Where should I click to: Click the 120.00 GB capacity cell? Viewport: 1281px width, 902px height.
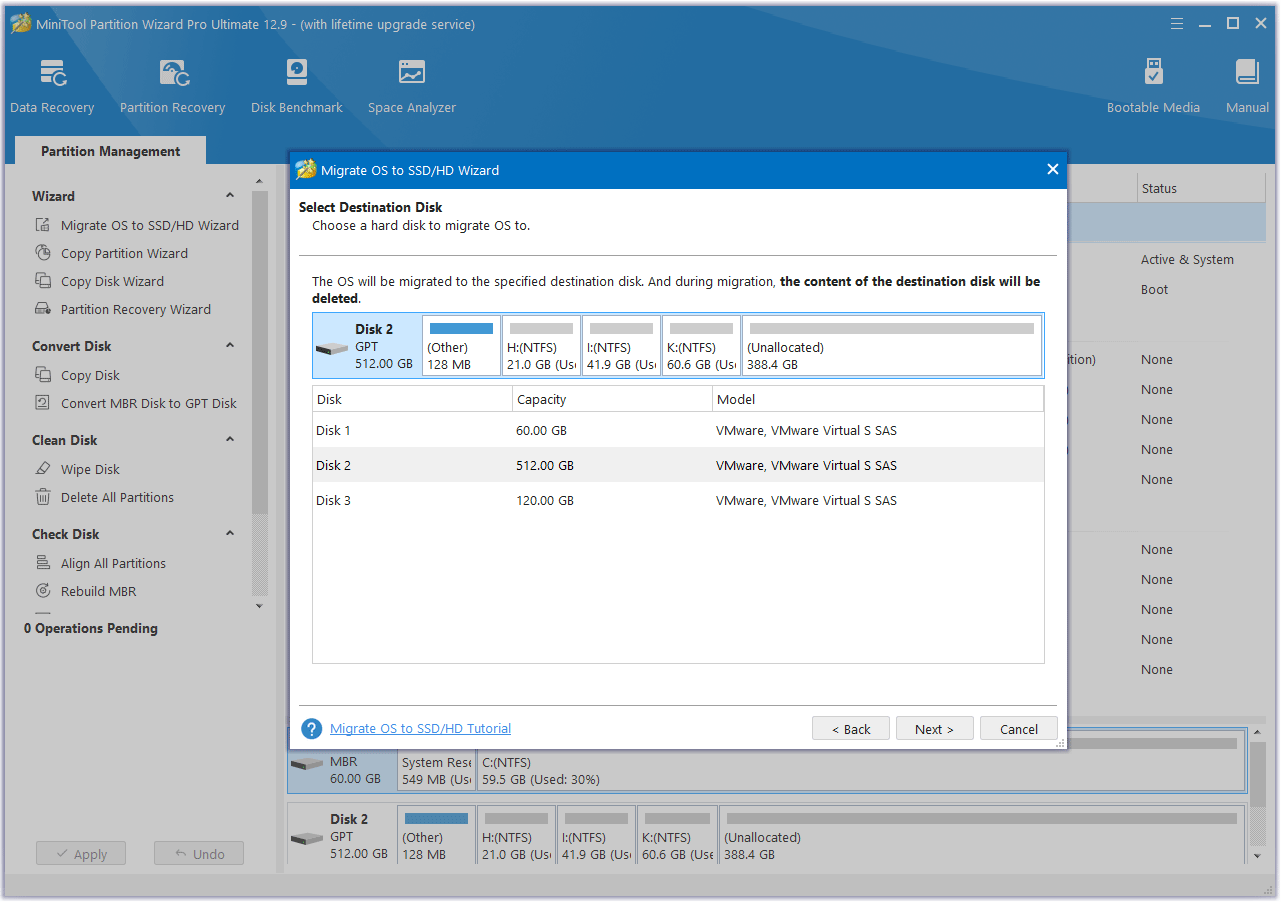544,501
